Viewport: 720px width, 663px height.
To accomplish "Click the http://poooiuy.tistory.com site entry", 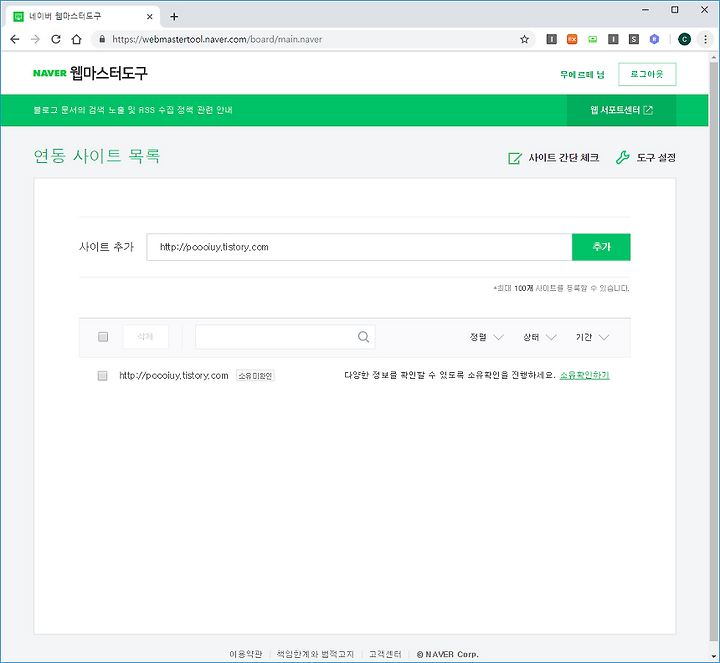I will coord(174,376).
